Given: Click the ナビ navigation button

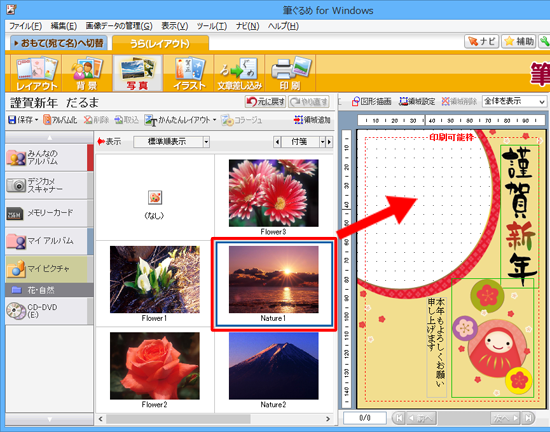Looking at the screenshot, I should (x=482, y=42).
